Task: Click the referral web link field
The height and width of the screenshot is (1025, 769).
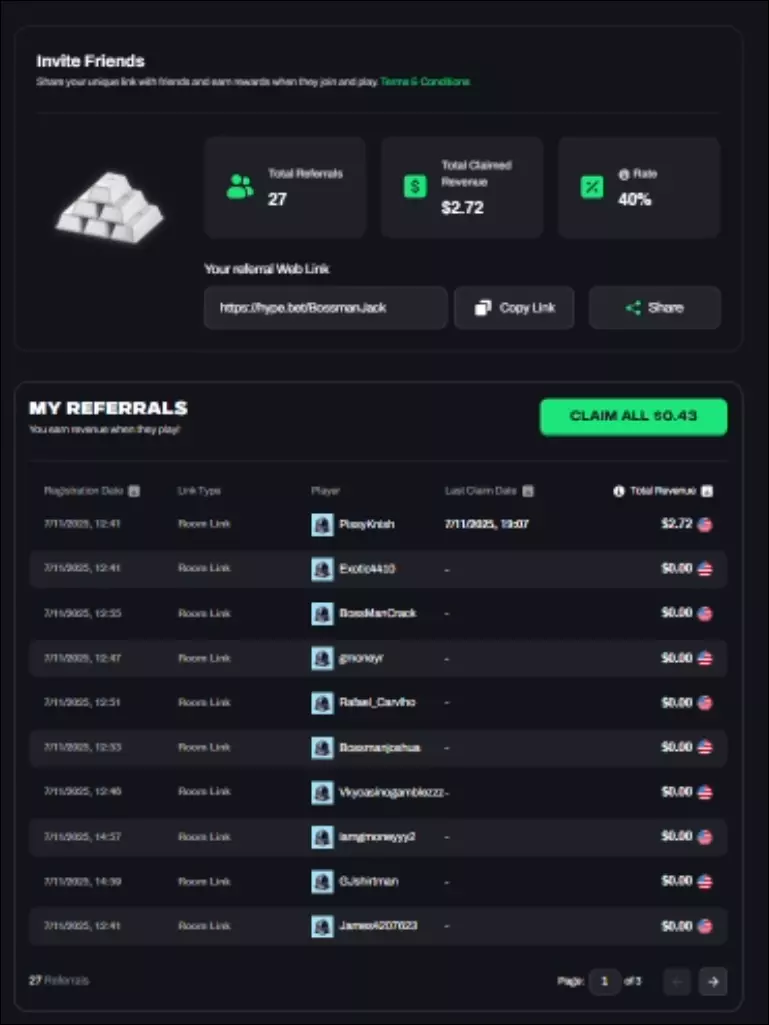Action: click(326, 307)
